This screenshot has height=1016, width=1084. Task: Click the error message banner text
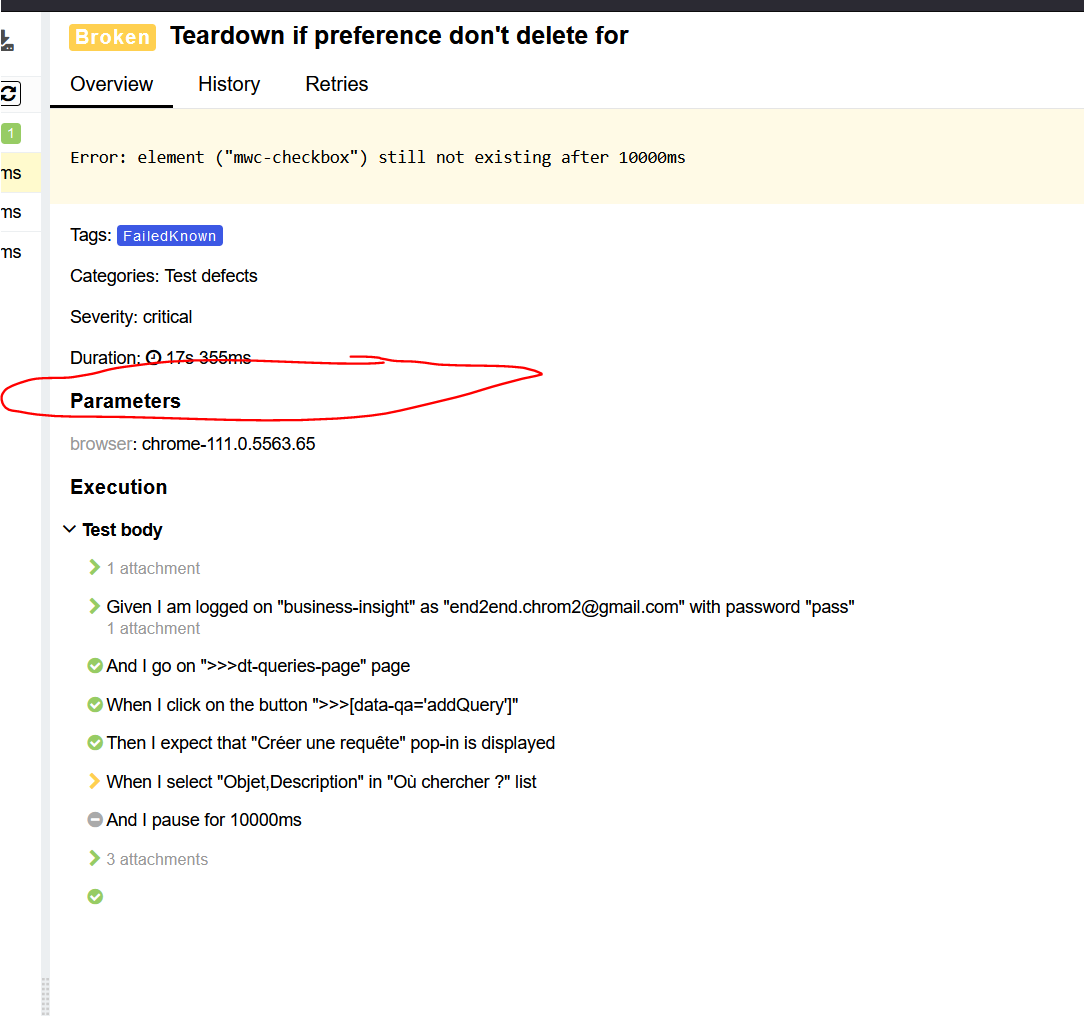coord(378,157)
